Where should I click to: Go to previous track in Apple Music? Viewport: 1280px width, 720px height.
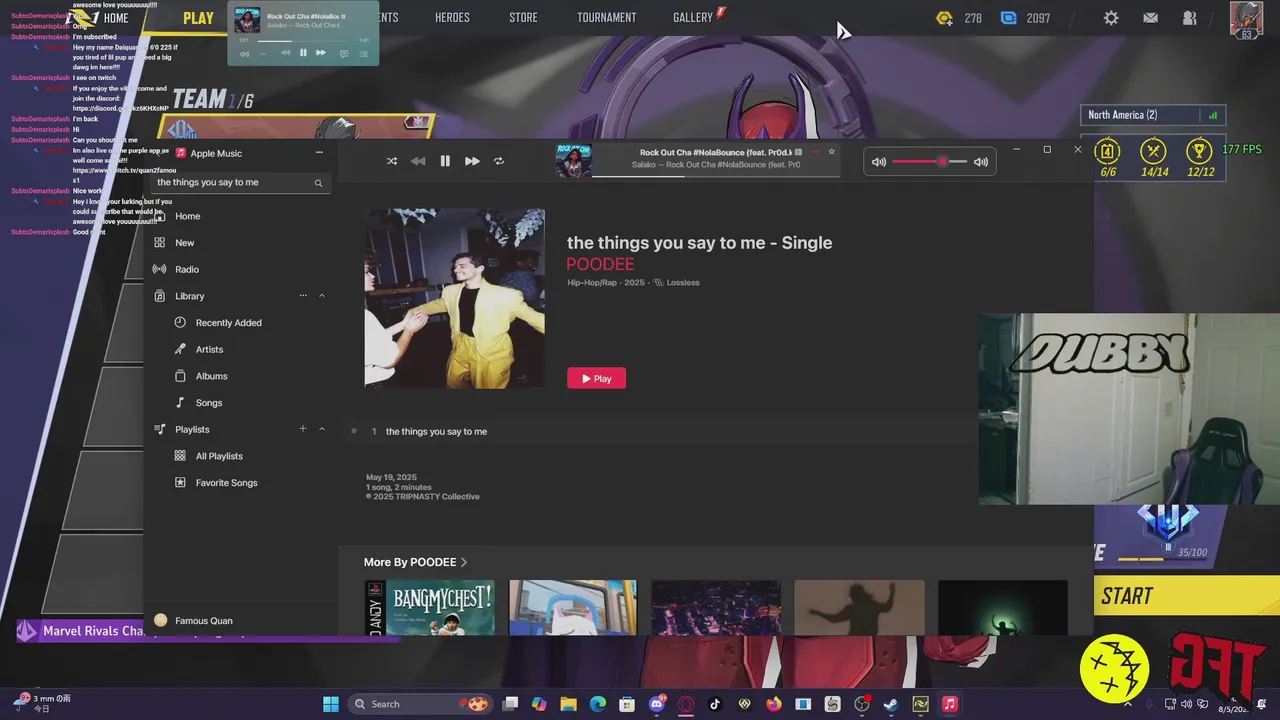pyautogui.click(x=418, y=161)
